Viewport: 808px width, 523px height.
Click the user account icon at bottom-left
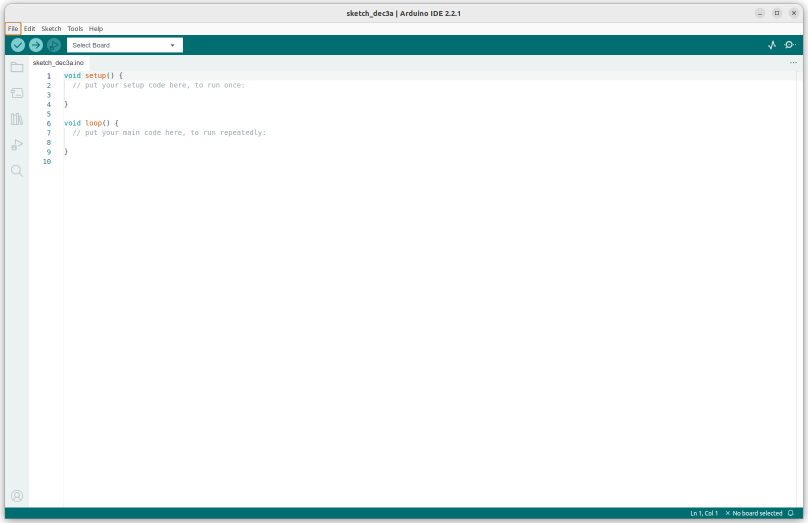[17, 496]
